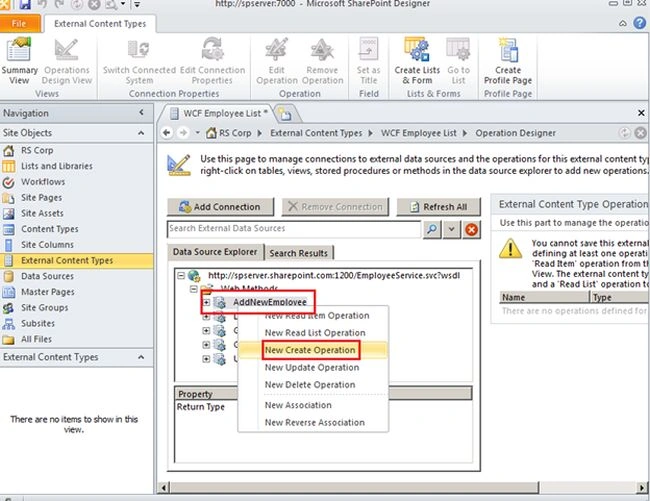Screen dimensions: 650x501
Task: Open search options dropdown arrow
Action: tap(451, 229)
